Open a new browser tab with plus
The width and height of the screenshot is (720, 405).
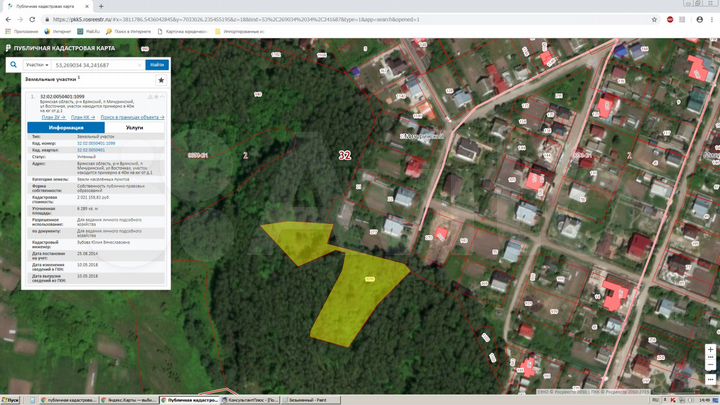coord(101,6)
